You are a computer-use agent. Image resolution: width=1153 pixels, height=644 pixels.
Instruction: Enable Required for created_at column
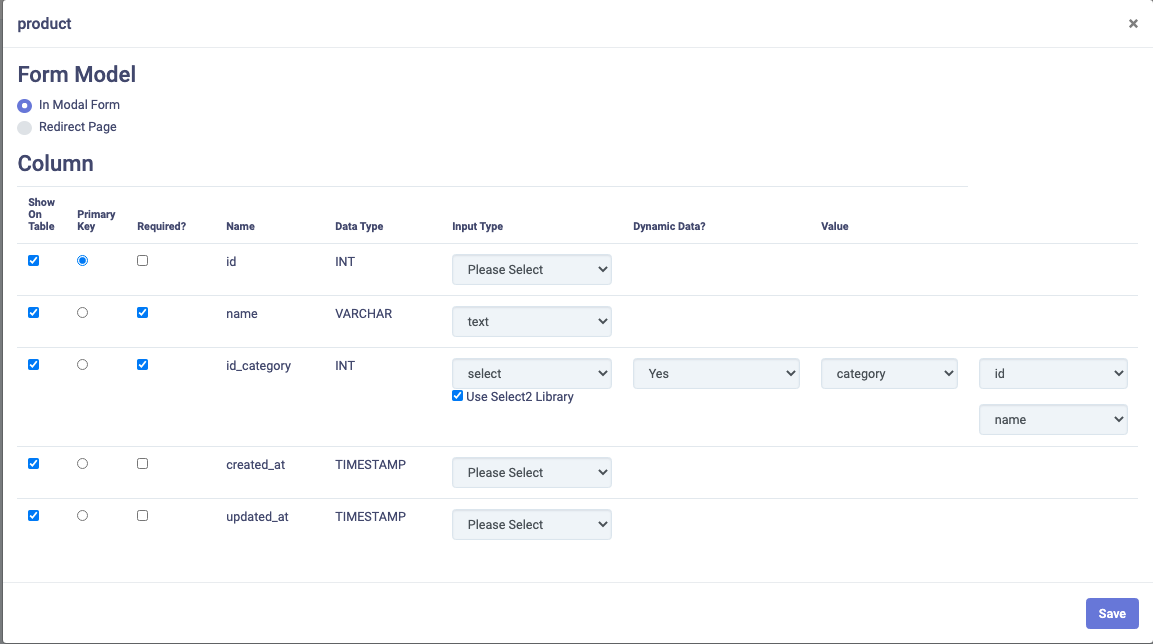pos(142,462)
